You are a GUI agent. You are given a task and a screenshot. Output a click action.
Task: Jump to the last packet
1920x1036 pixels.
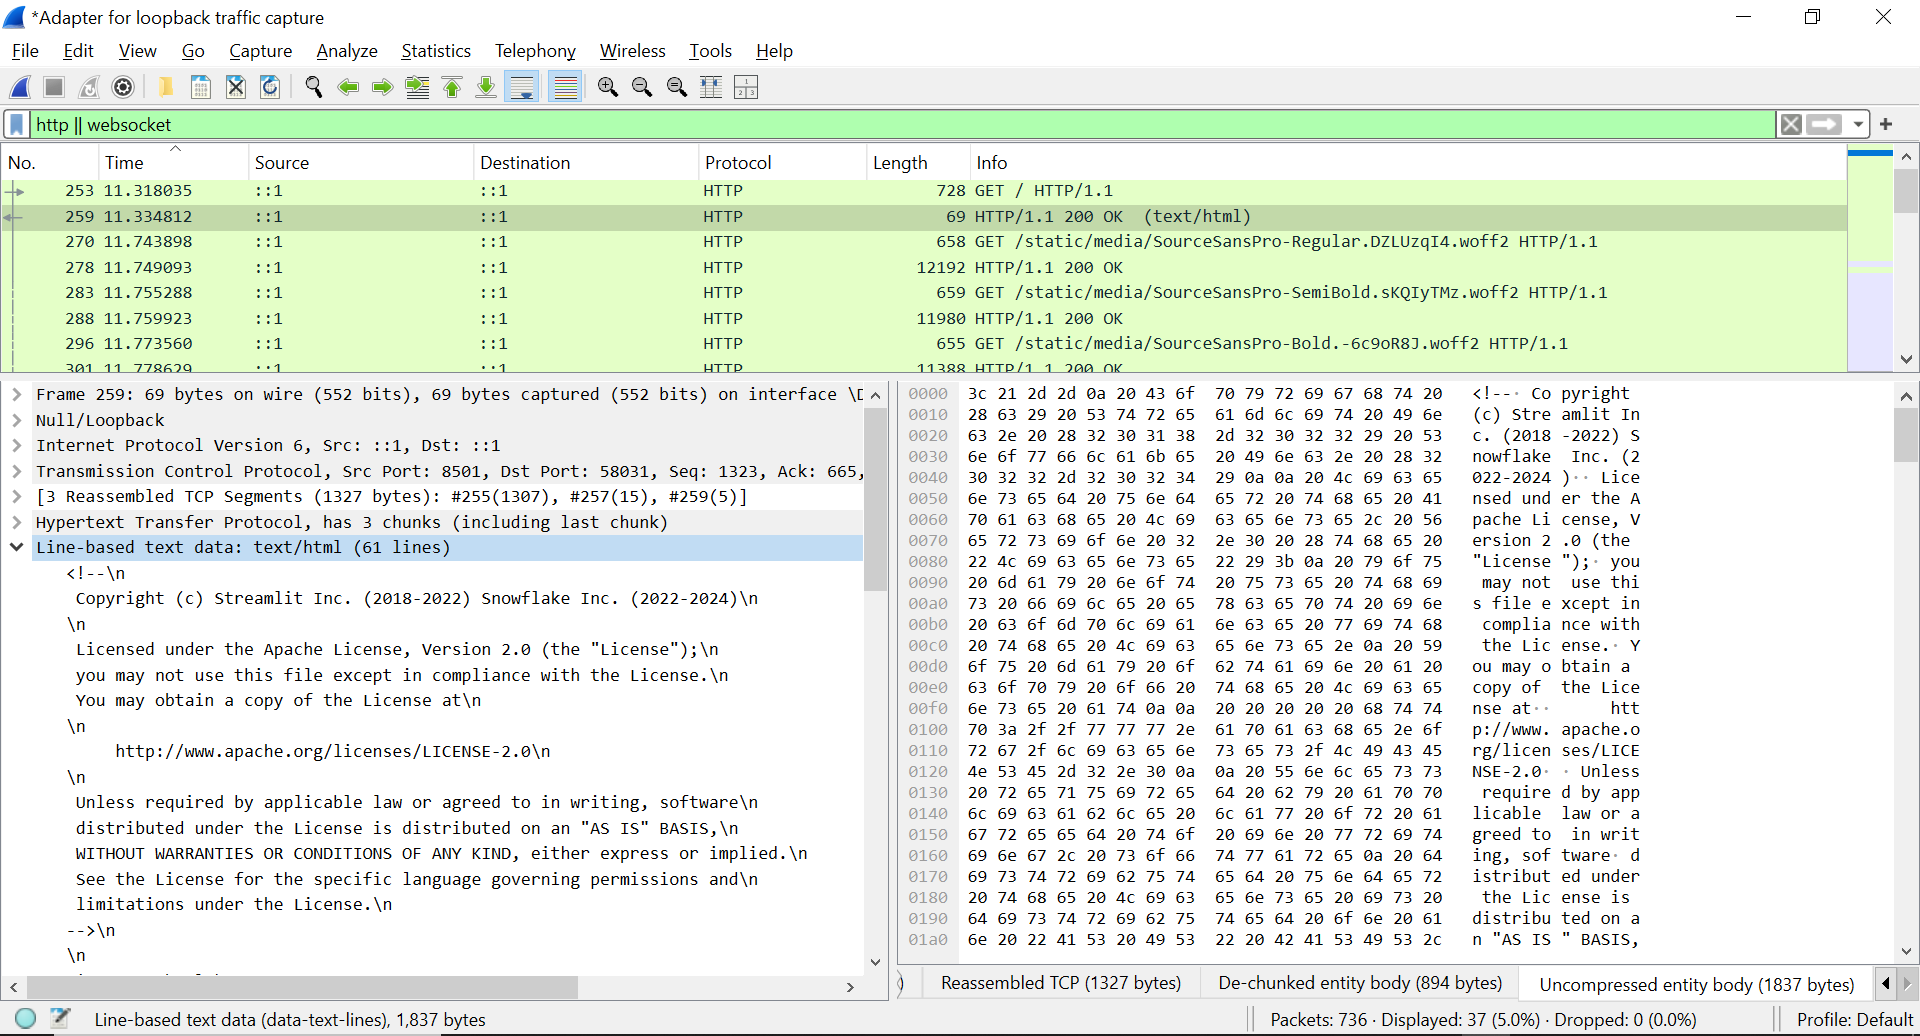[486, 87]
